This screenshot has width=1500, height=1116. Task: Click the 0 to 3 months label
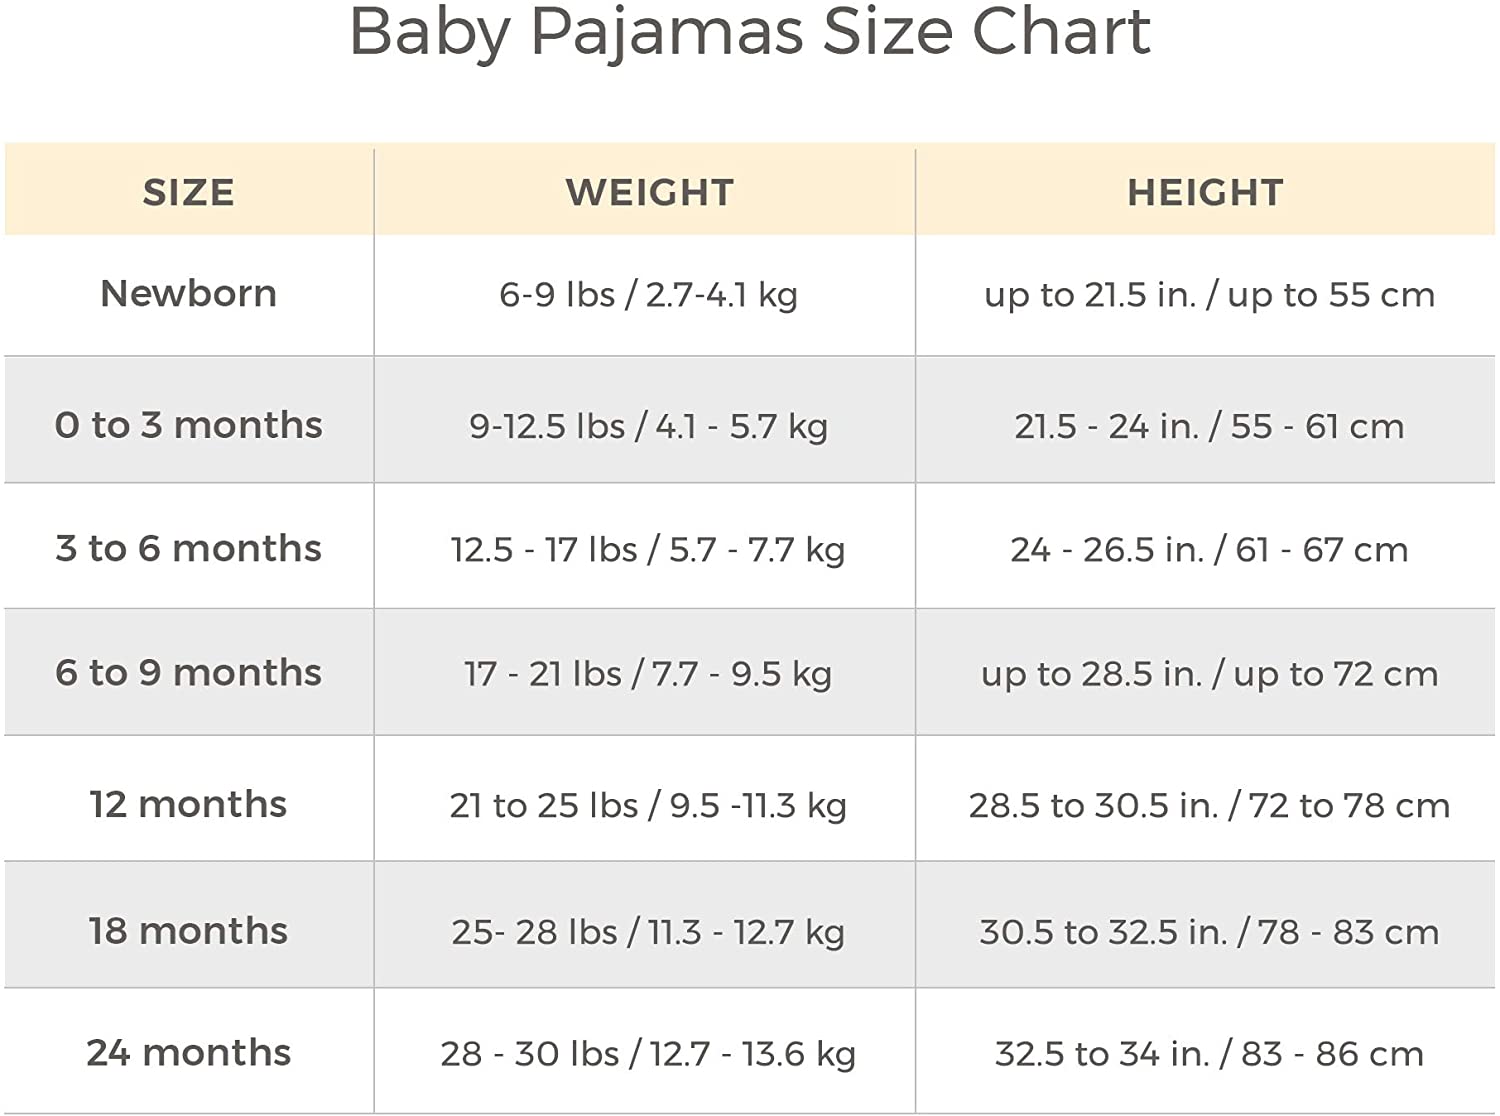188,425
